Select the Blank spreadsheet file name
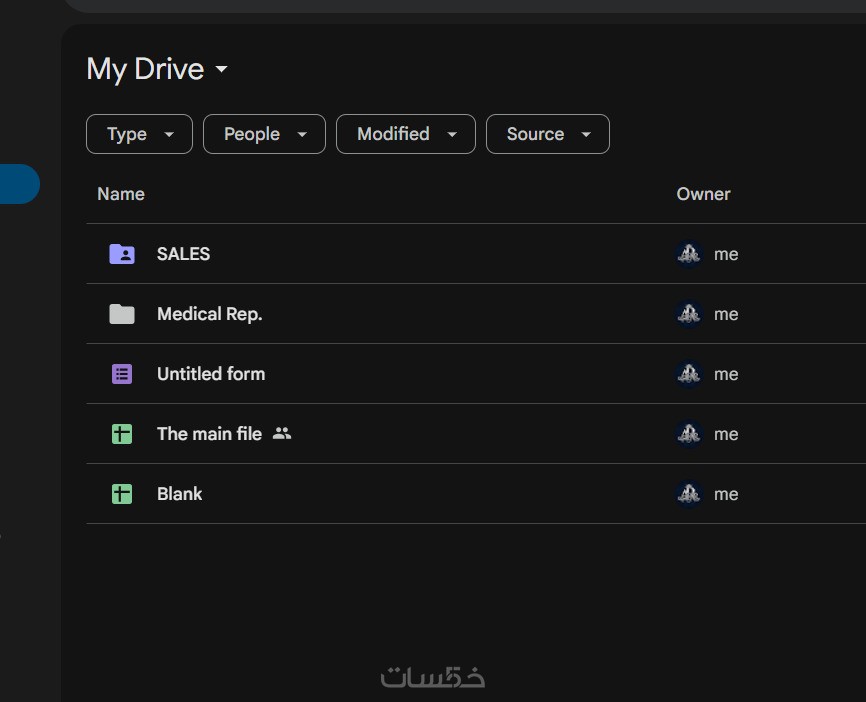This screenshot has width=866, height=702. tap(180, 494)
